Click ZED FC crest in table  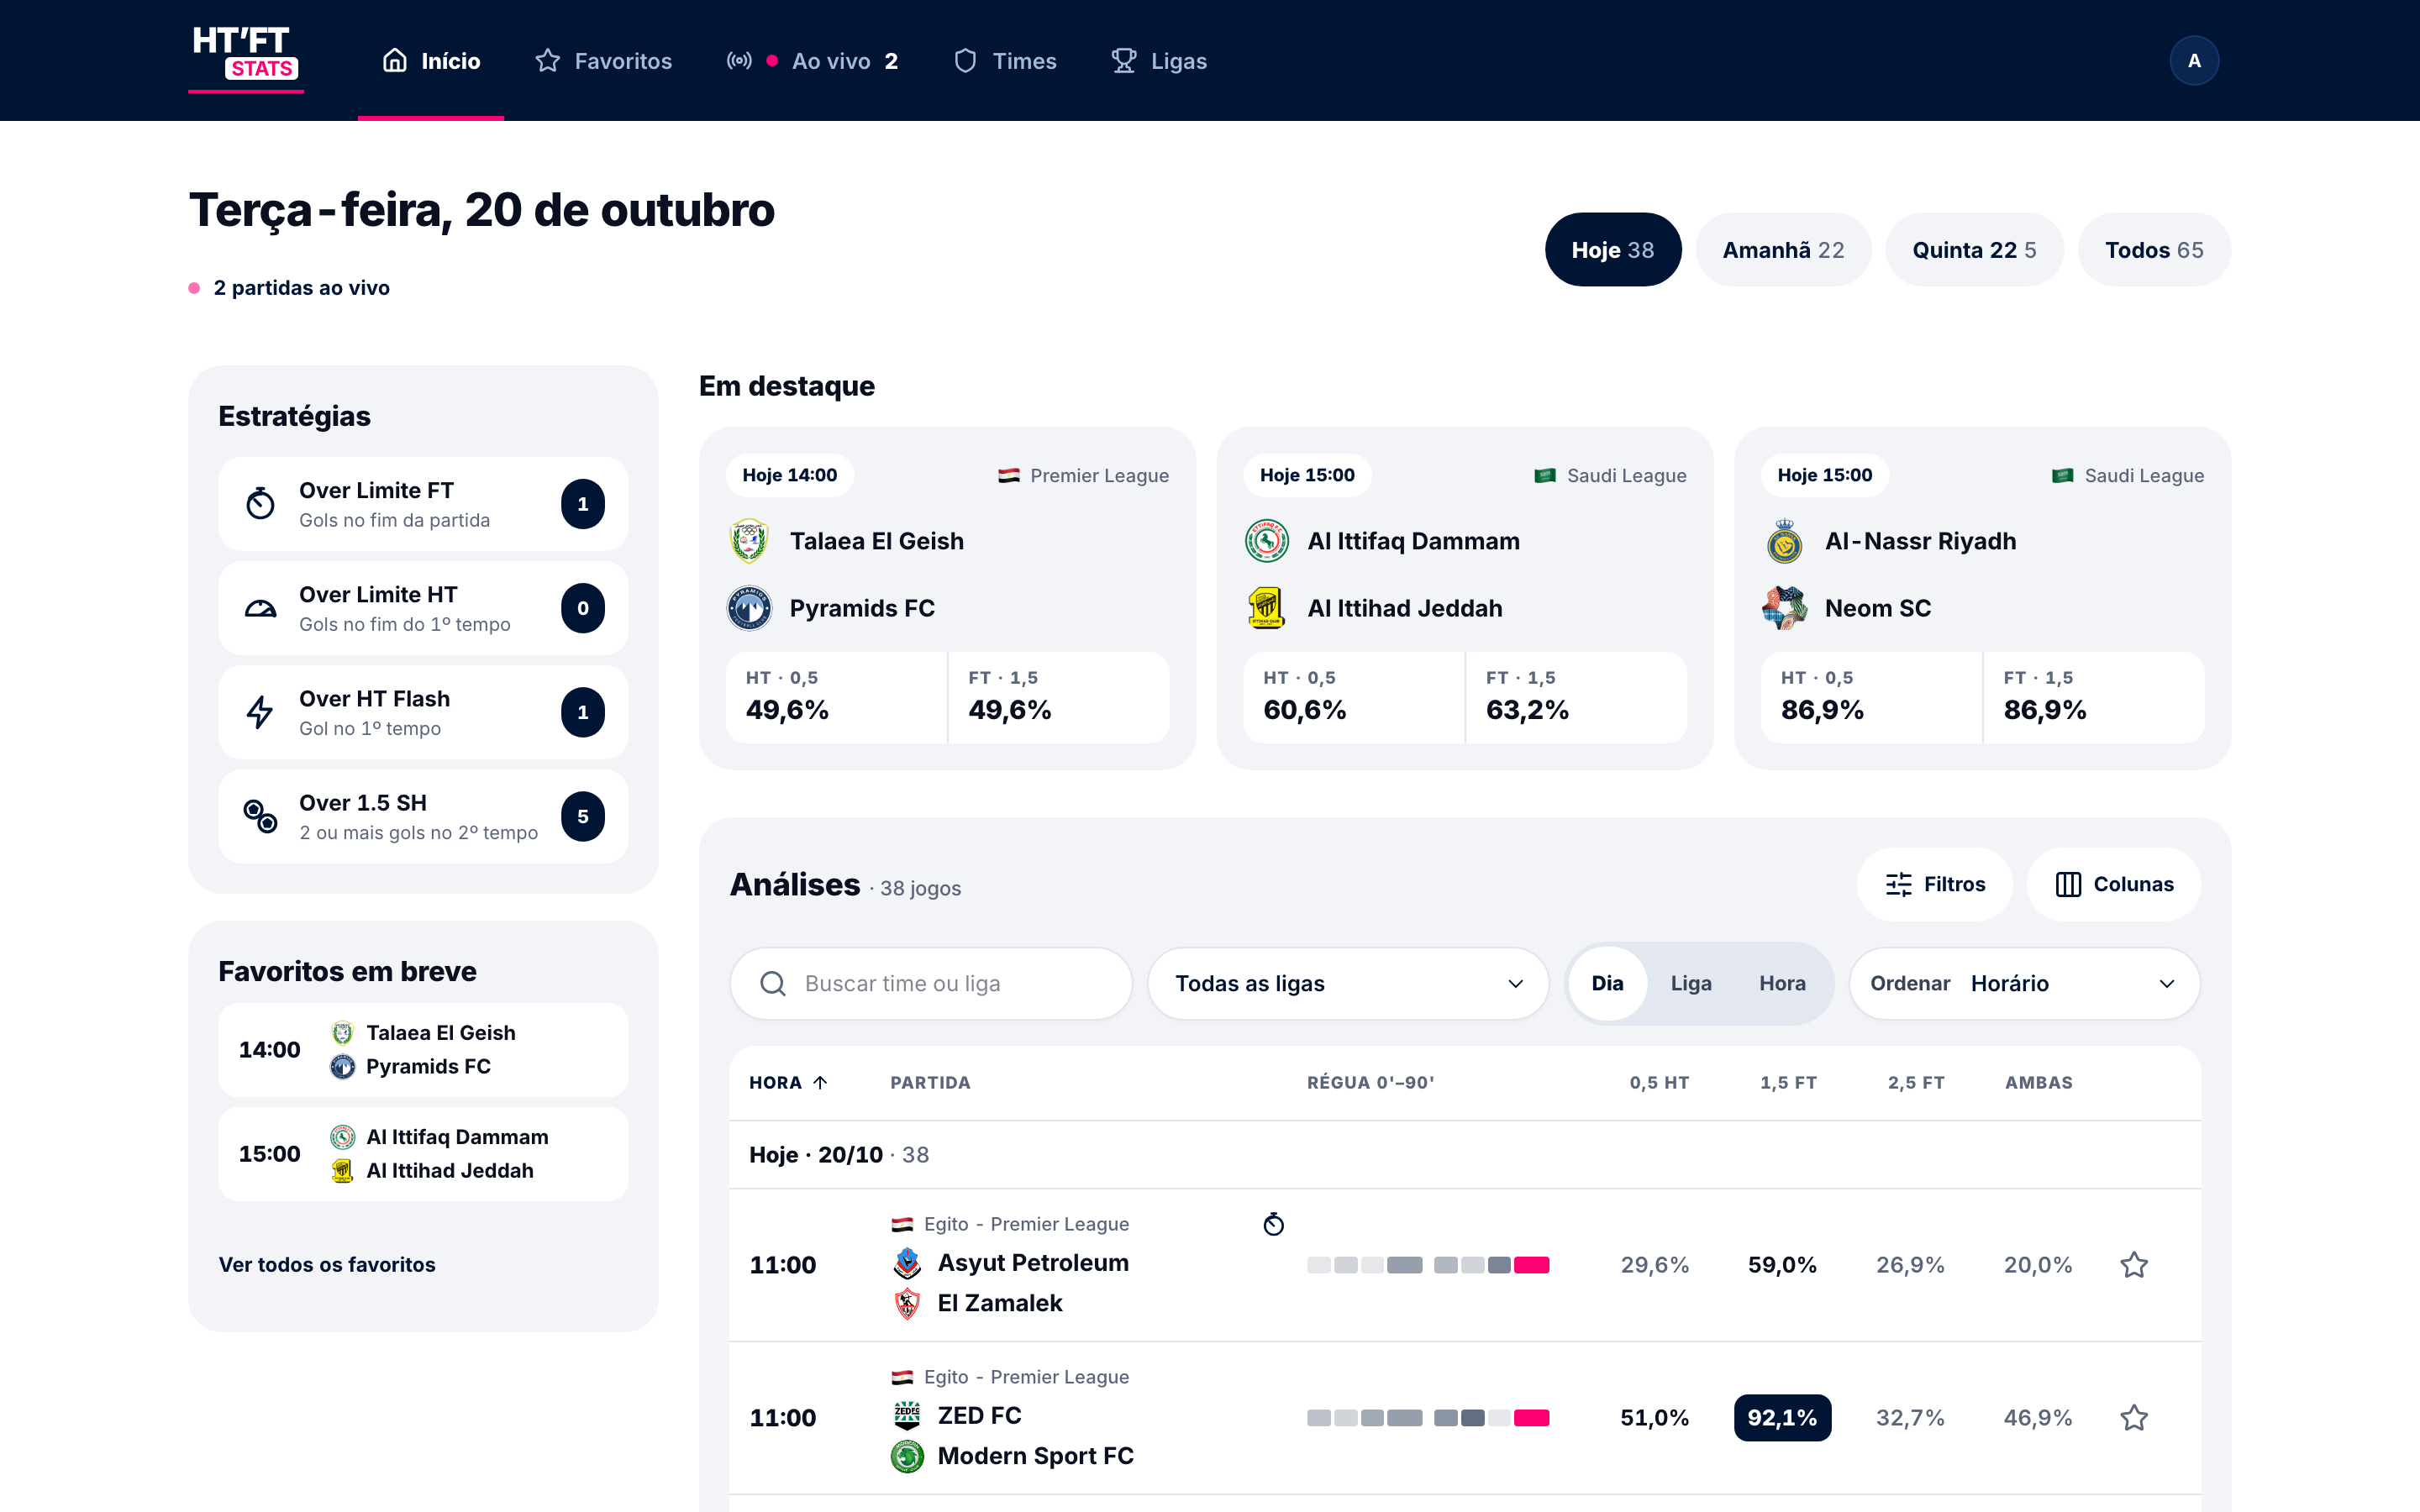point(907,1416)
